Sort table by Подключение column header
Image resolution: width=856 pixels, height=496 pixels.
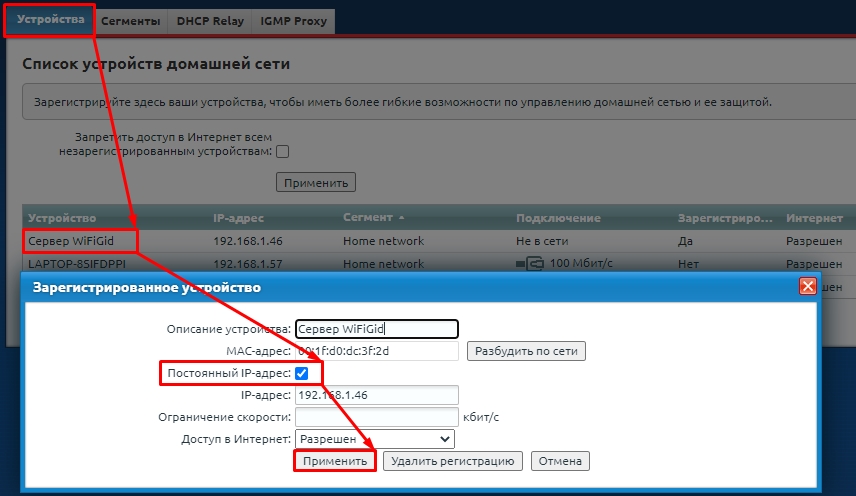[x=558, y=218]
